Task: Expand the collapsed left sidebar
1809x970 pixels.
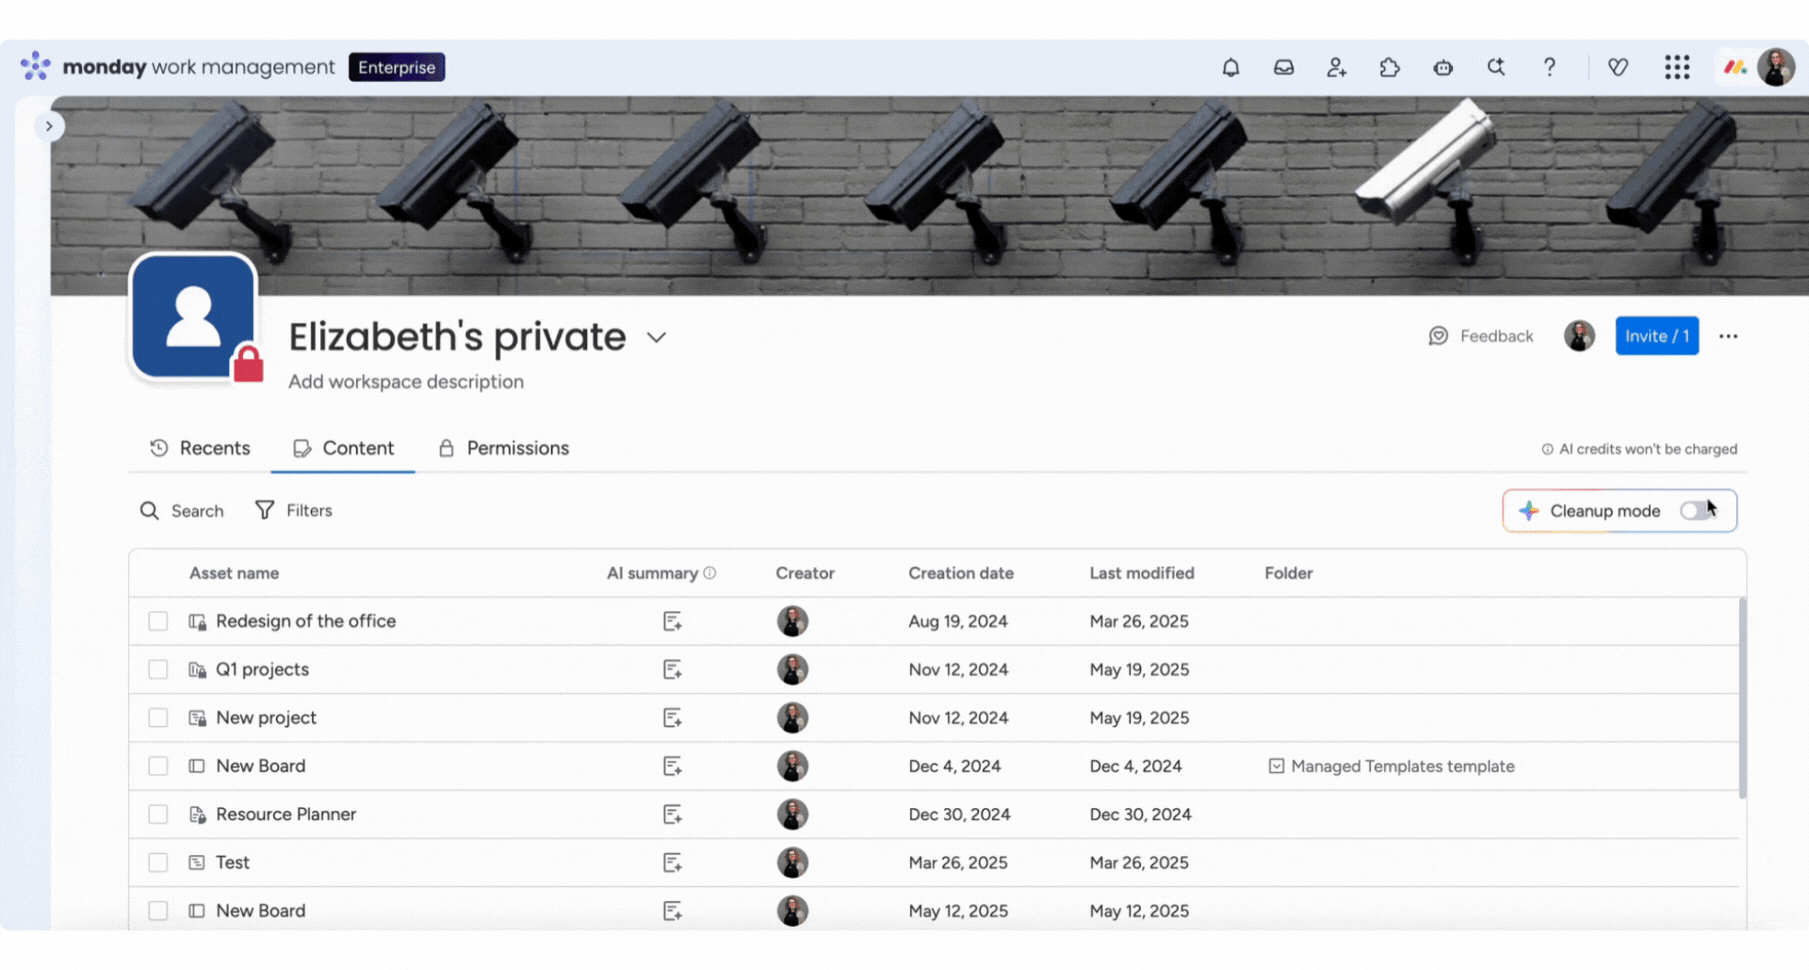Action: point(48,126)
